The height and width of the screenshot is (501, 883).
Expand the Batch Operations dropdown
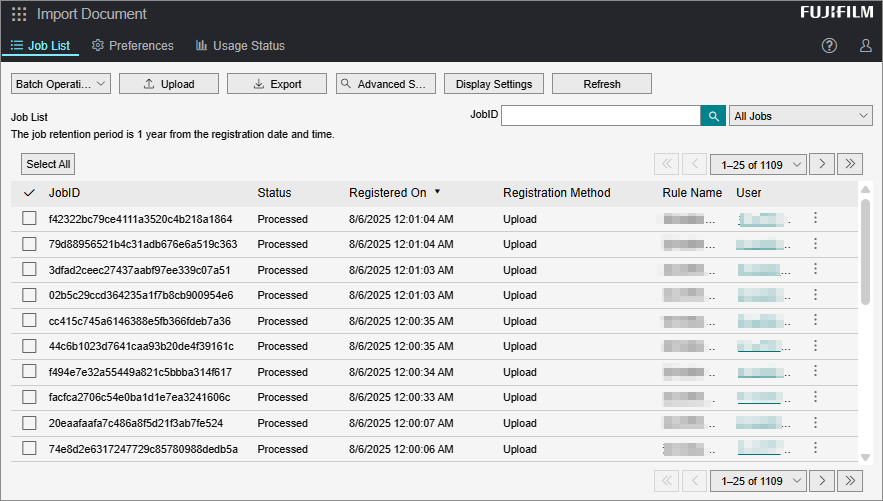61,84
